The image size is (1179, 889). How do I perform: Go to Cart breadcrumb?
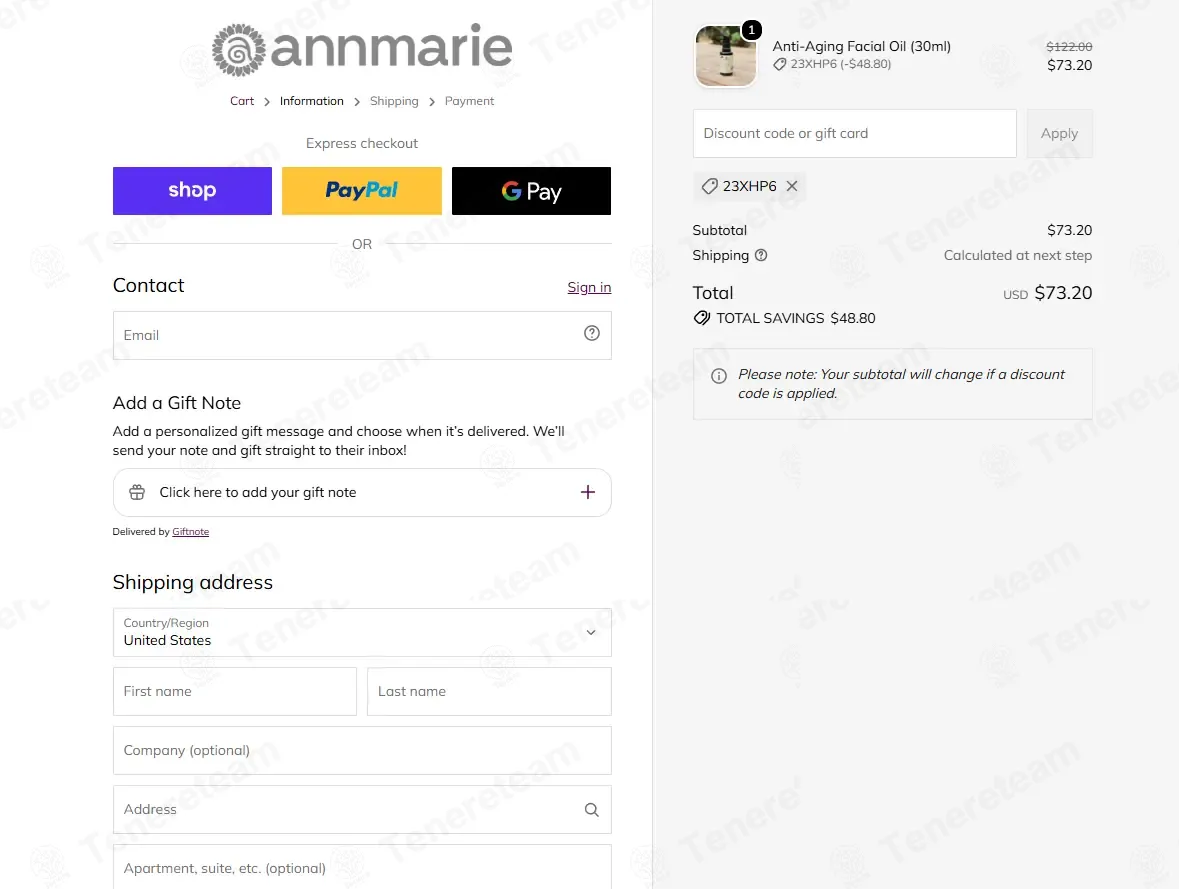tap(241, 101)
